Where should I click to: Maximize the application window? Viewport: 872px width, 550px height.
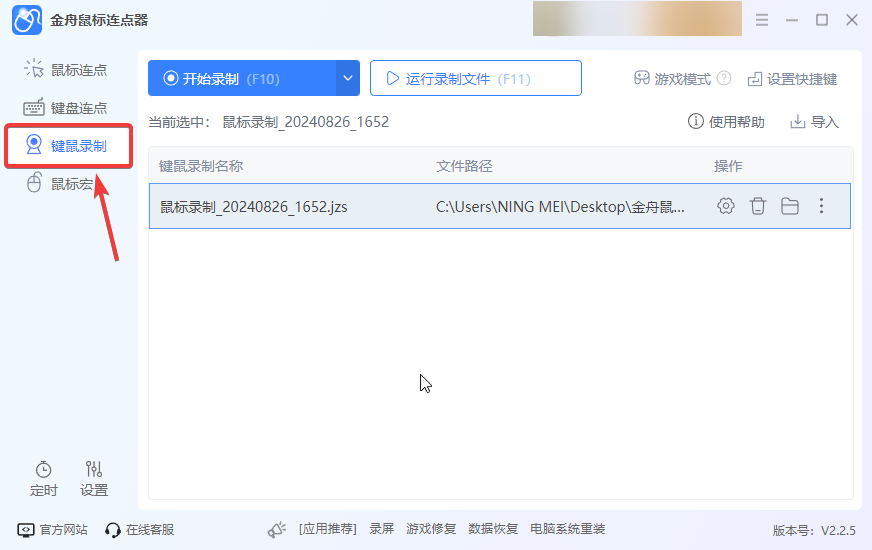pyautogui.click(x=822, y=20)
